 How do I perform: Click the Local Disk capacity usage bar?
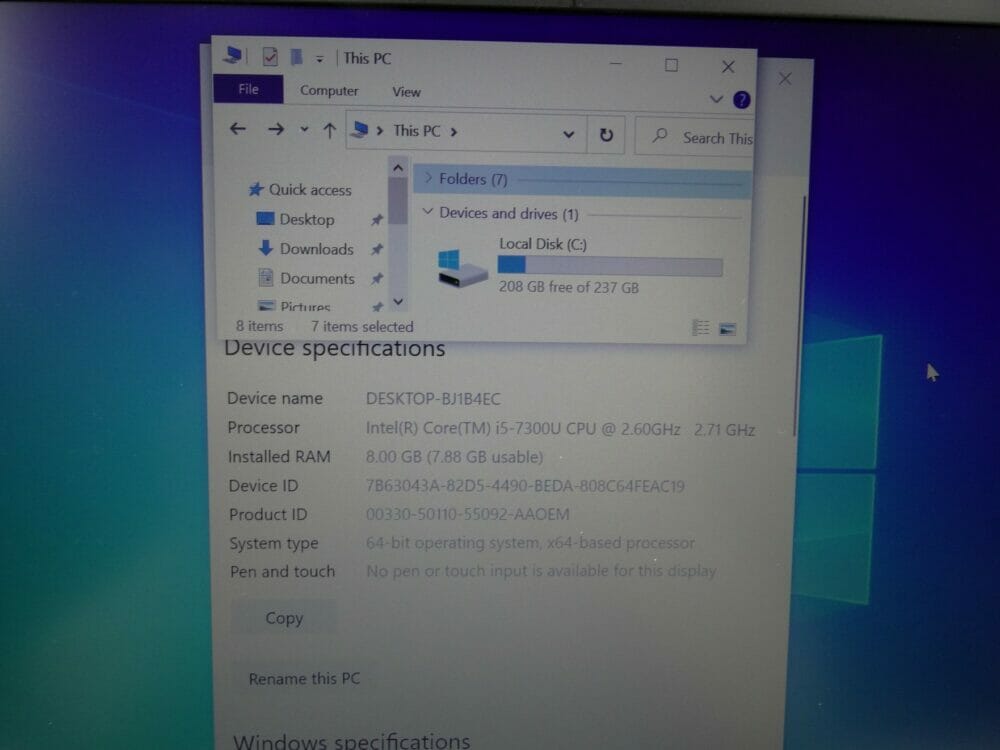[x=610, y=266]
